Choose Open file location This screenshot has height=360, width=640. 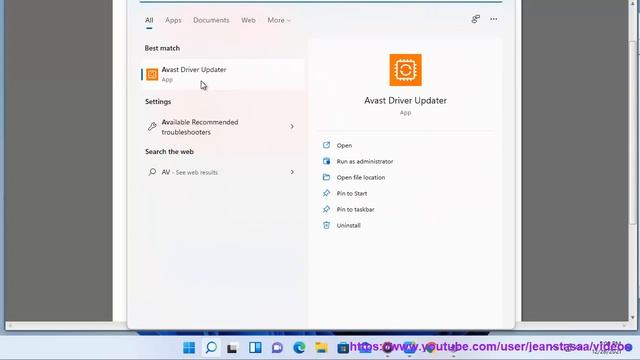(x=361, y=177)
